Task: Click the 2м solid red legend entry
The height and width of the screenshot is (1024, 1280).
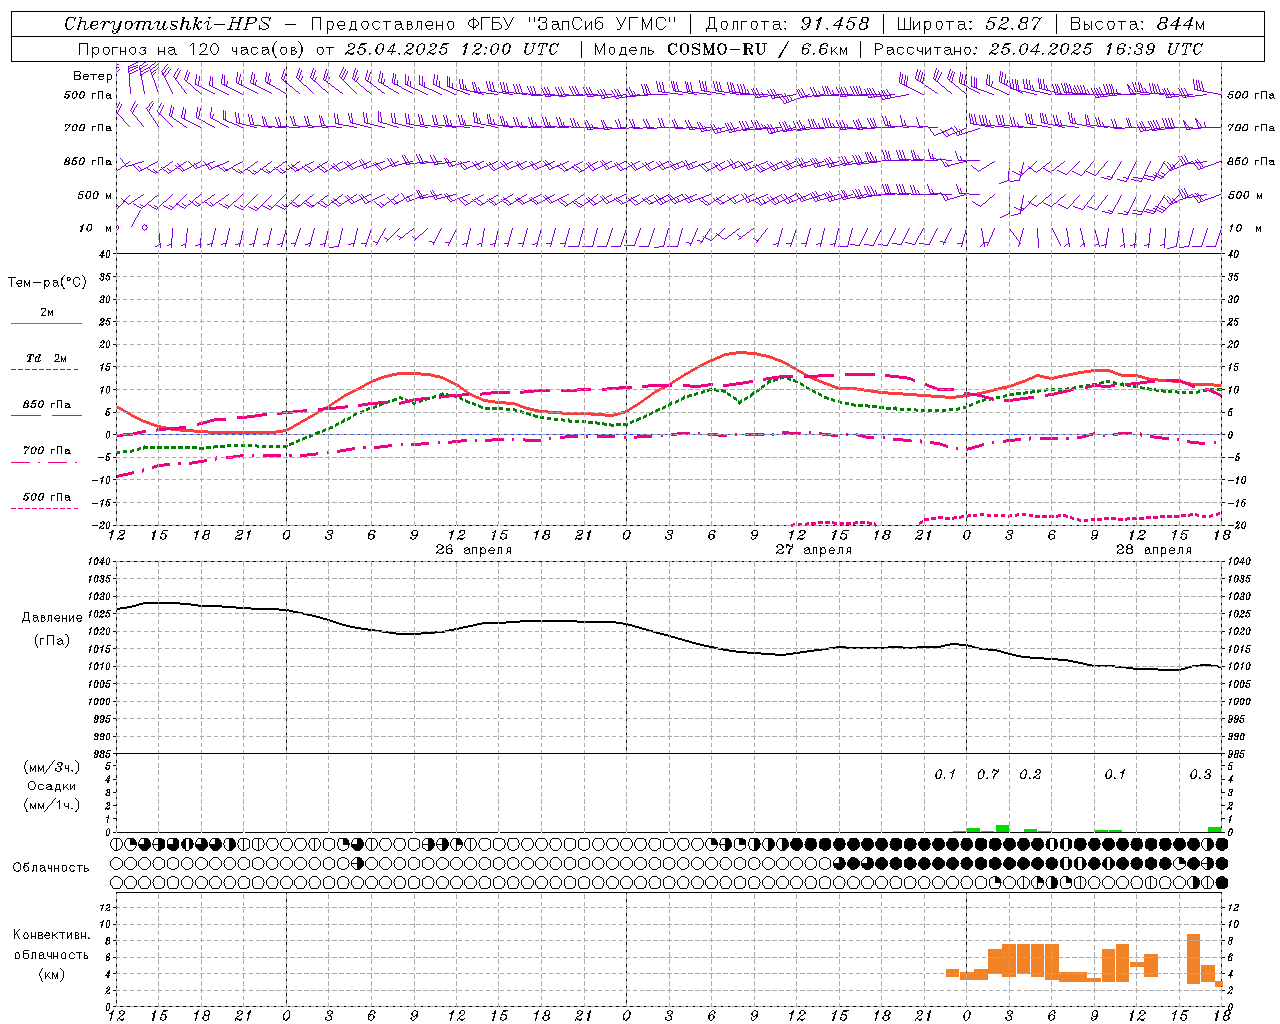Action: [46, 313]
